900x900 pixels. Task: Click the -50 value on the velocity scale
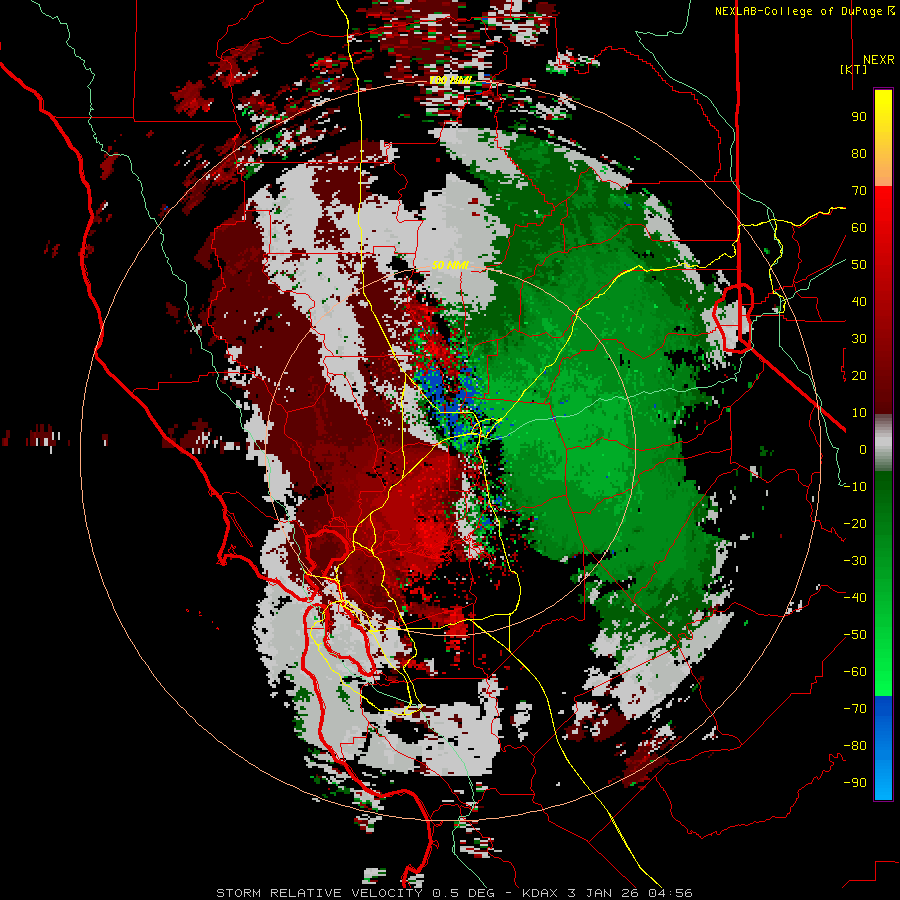point(855,635)
